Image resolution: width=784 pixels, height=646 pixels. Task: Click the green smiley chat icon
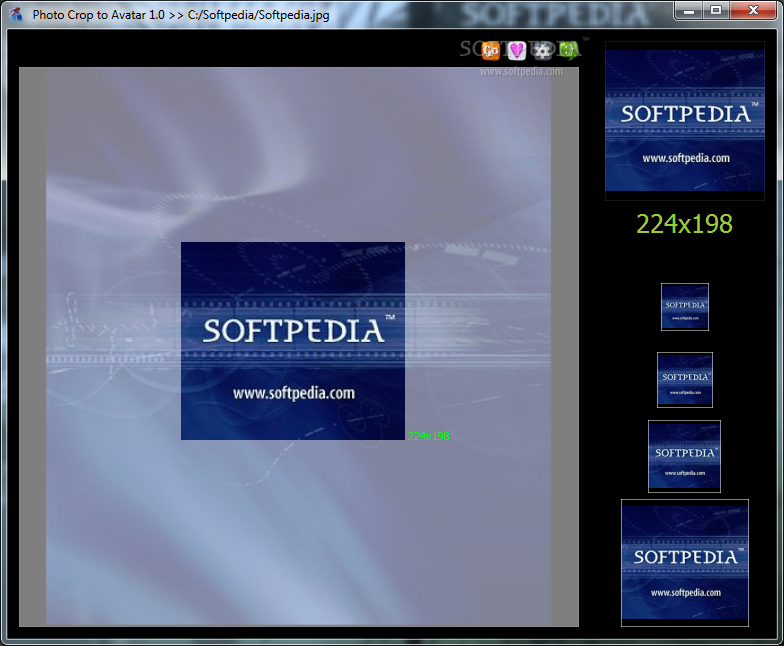click(x=568, y=50)
